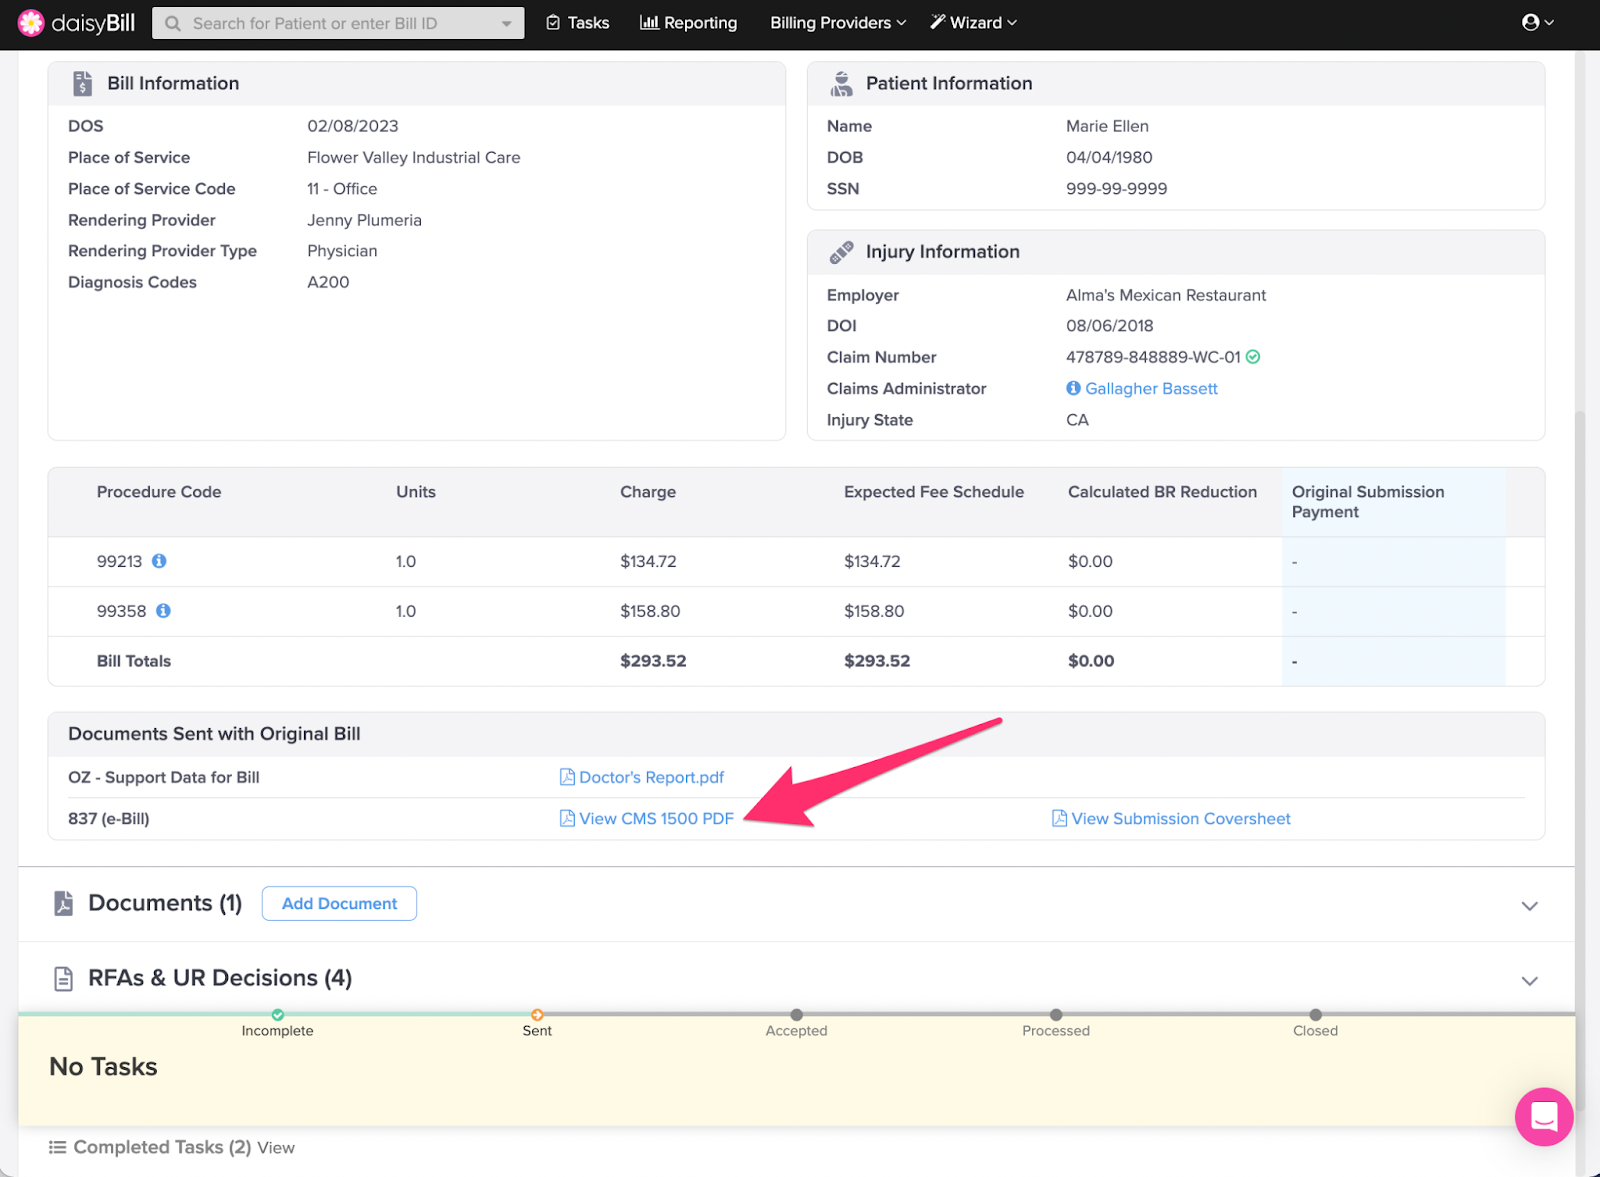Click the Bill Information document icon
Screen dimensions: 1600x1177
pos(83,84)
